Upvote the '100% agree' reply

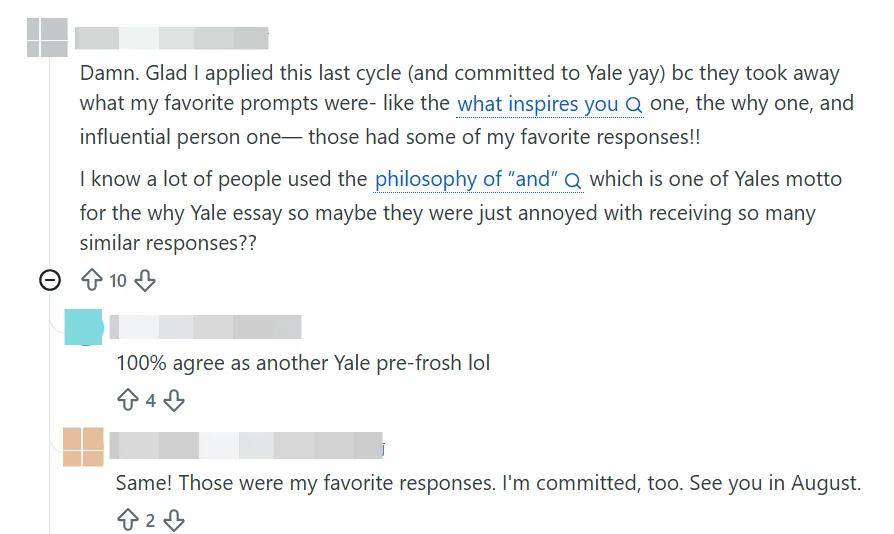click(x=128, y=400)
